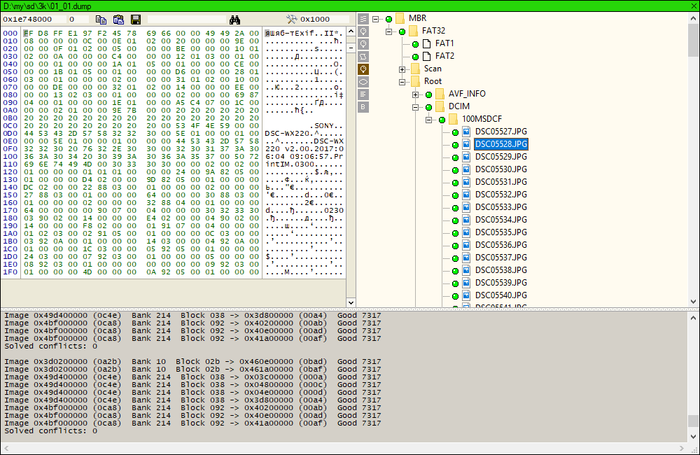Click the copy icon in hex toolbar
Screen dimensions: 700x455
click(101, 19)
